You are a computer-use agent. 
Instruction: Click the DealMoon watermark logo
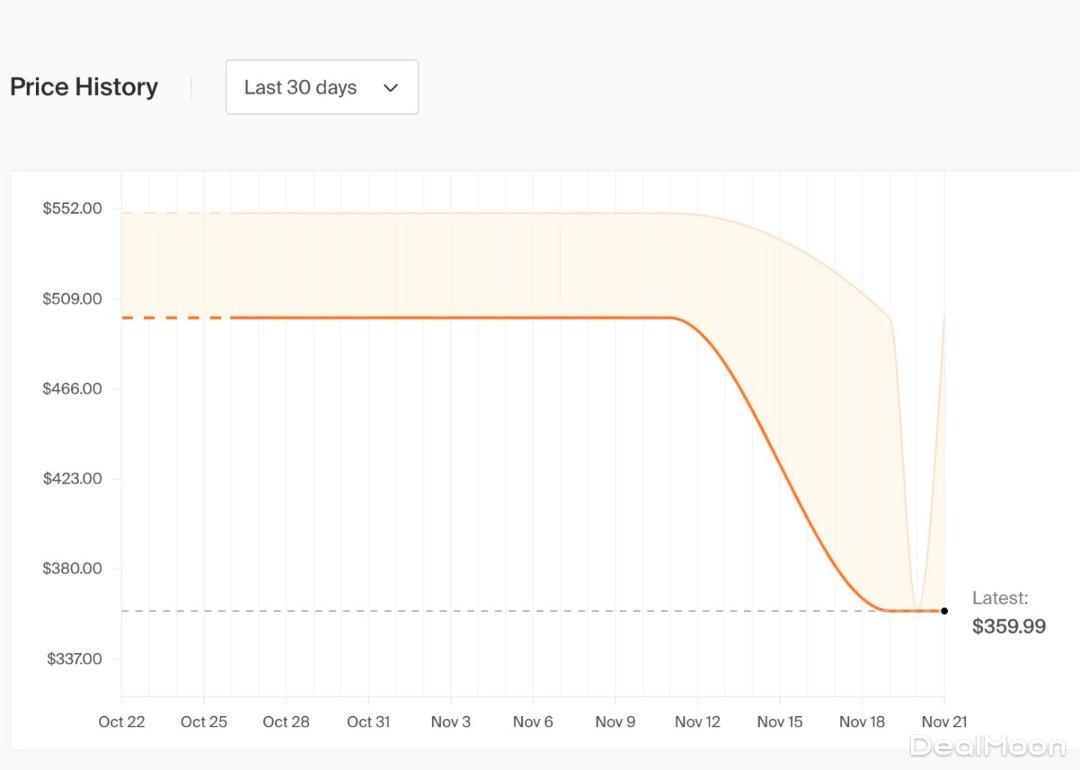[x=986, y=745]
